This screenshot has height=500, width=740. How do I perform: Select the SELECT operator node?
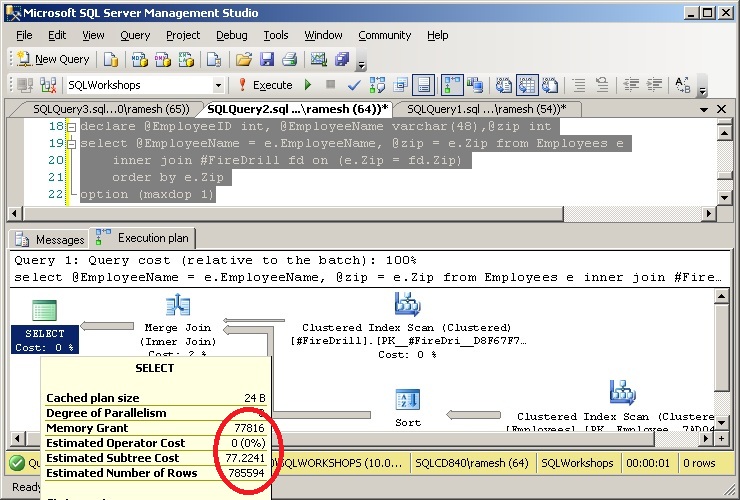[x=44, y=327]
